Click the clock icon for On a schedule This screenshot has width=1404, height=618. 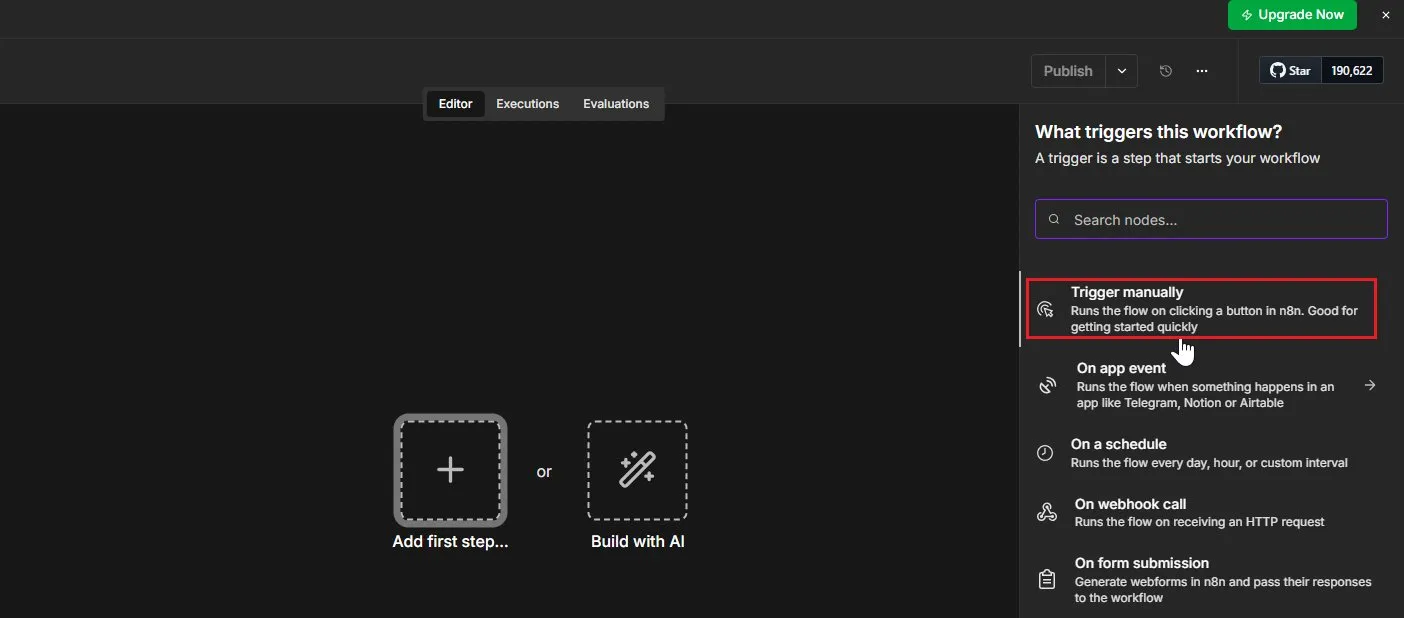(x=1045, y=453)
